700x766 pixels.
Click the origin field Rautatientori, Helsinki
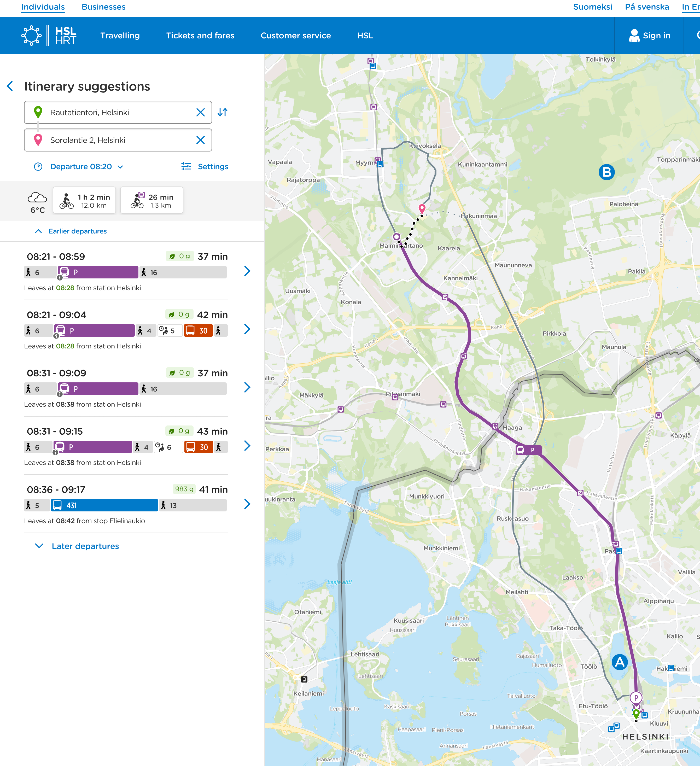[117, 112]
